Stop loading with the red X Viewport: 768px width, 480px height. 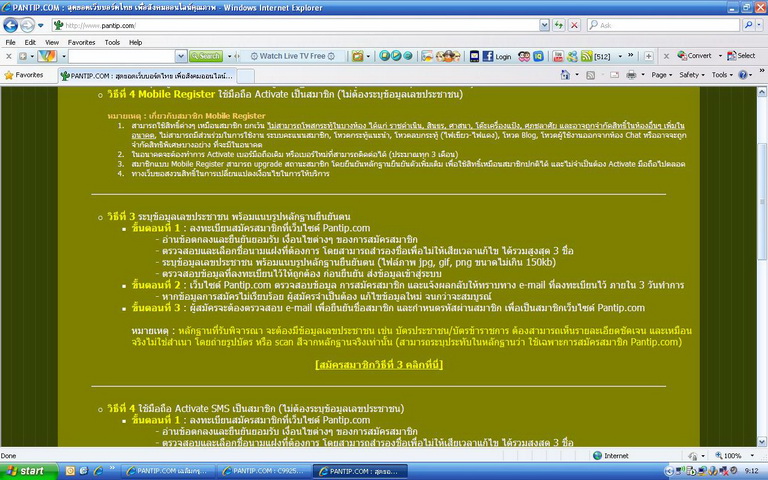[575, 25]
